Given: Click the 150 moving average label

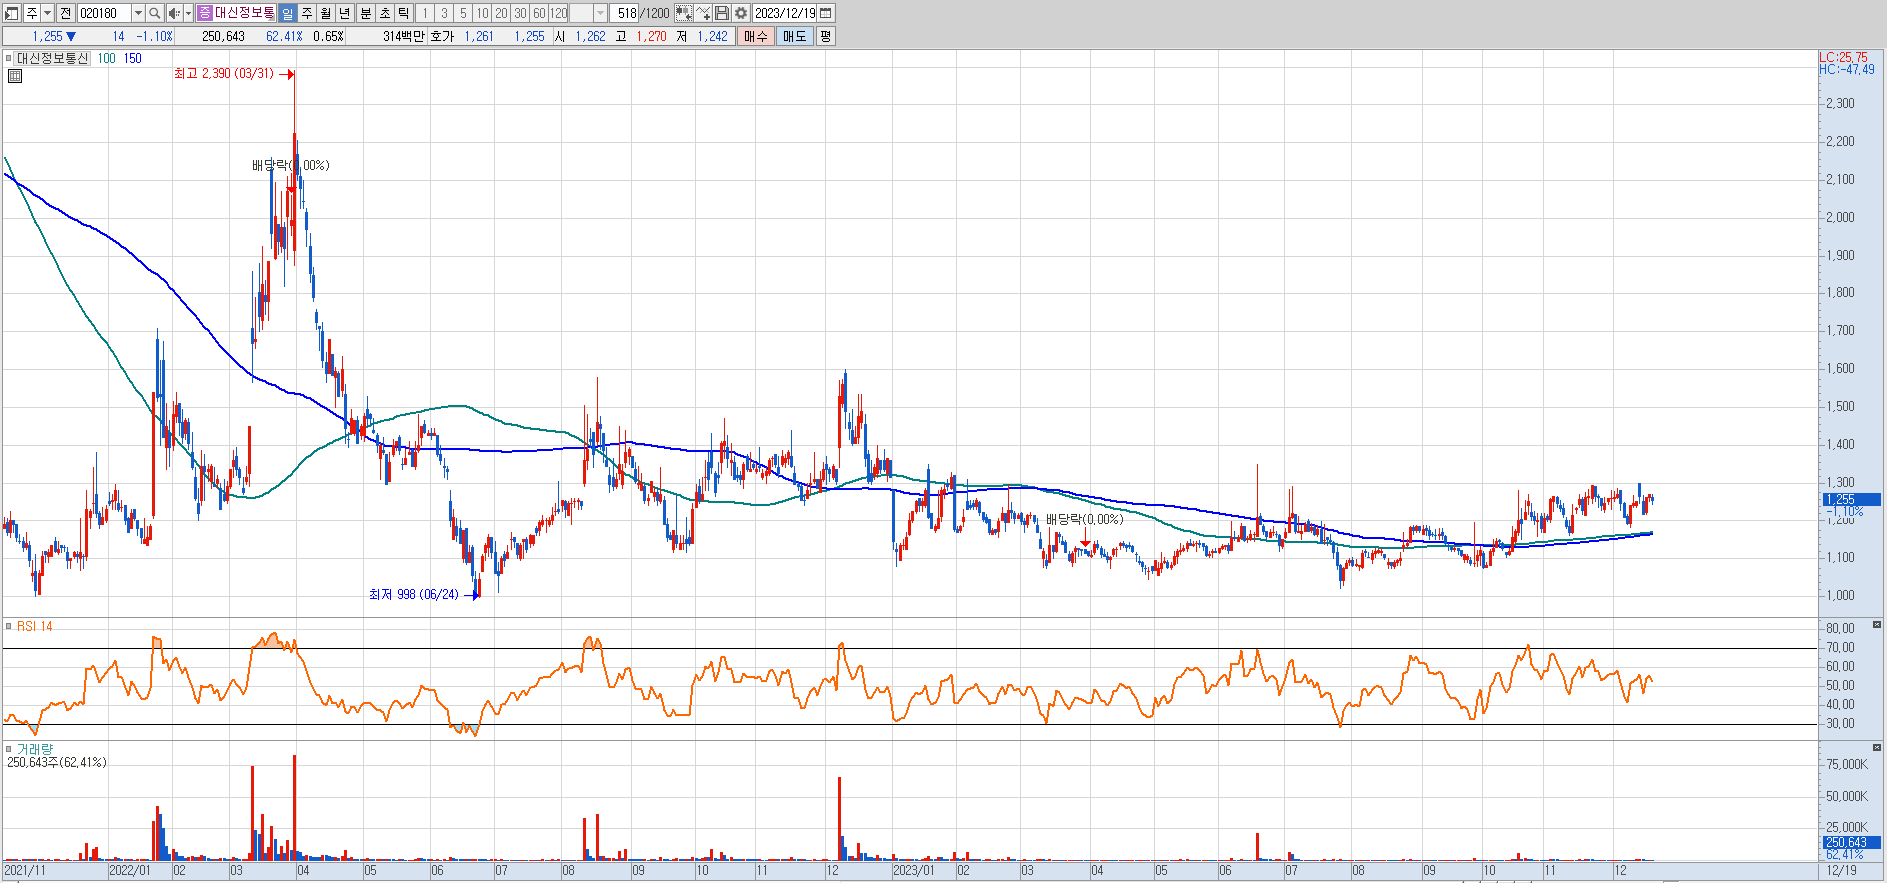Looking at the screenshot, I should [x=133, y=58].
